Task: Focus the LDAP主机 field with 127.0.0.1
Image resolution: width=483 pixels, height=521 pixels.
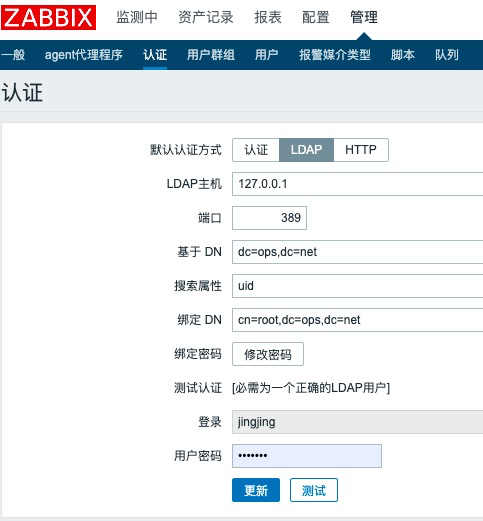Action: point(357,184)
